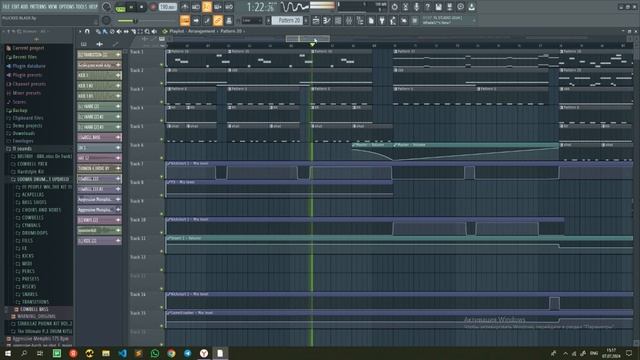Toggle the metronome icon
Screen dimensions: 640x360
pos(184,7)
